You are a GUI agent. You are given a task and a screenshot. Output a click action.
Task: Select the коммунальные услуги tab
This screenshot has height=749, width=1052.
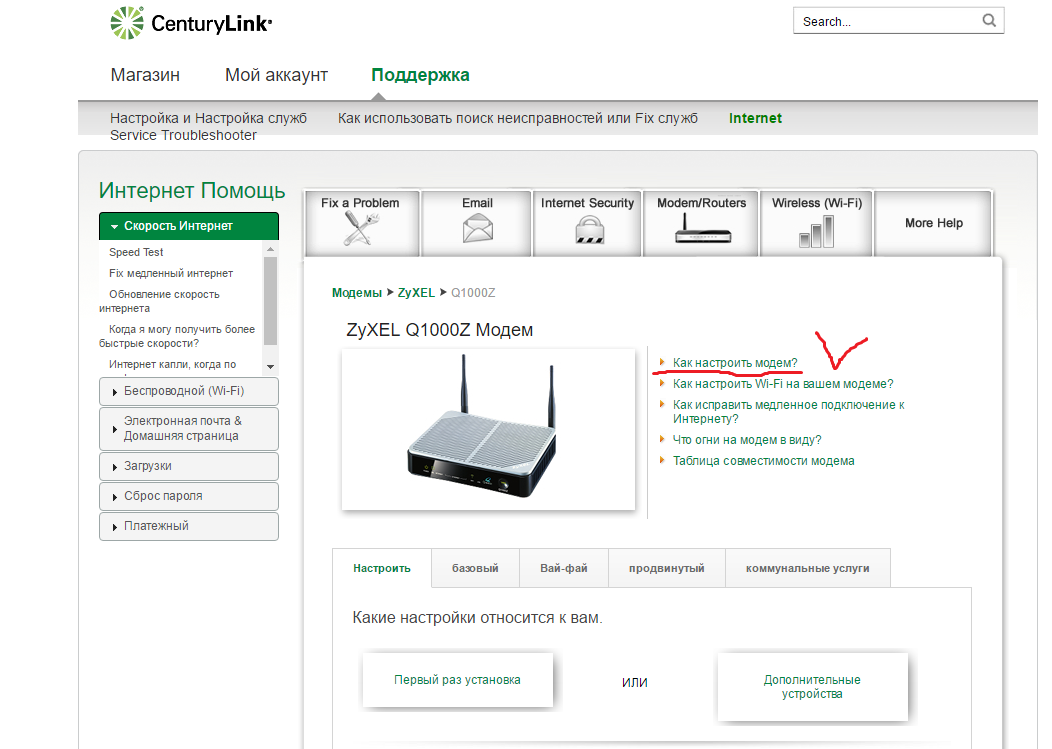click(x=807, y=568)
